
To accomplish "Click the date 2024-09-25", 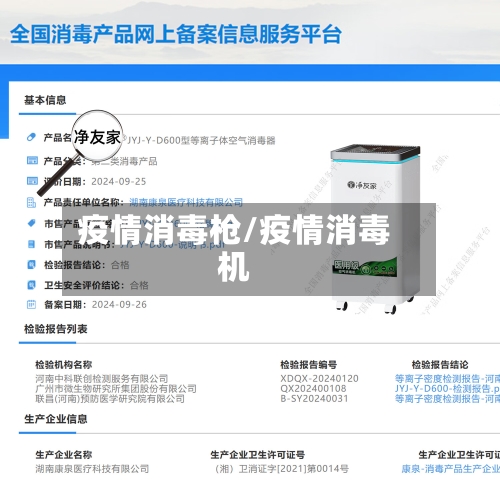I will 119,181.
